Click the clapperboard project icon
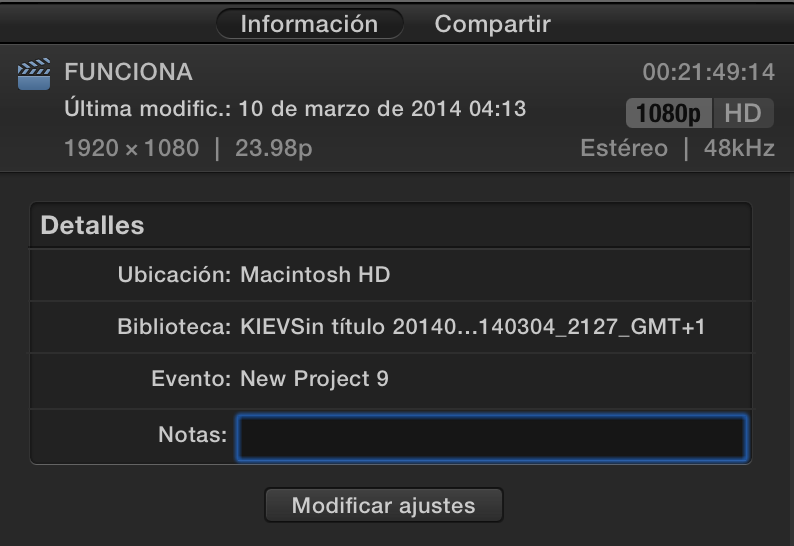Viewport: 794px width, 546px height. 34,75
